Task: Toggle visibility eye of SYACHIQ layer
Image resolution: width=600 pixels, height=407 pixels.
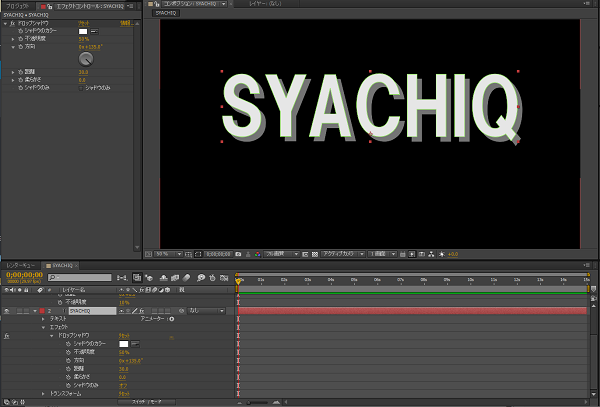Action: 8,311
